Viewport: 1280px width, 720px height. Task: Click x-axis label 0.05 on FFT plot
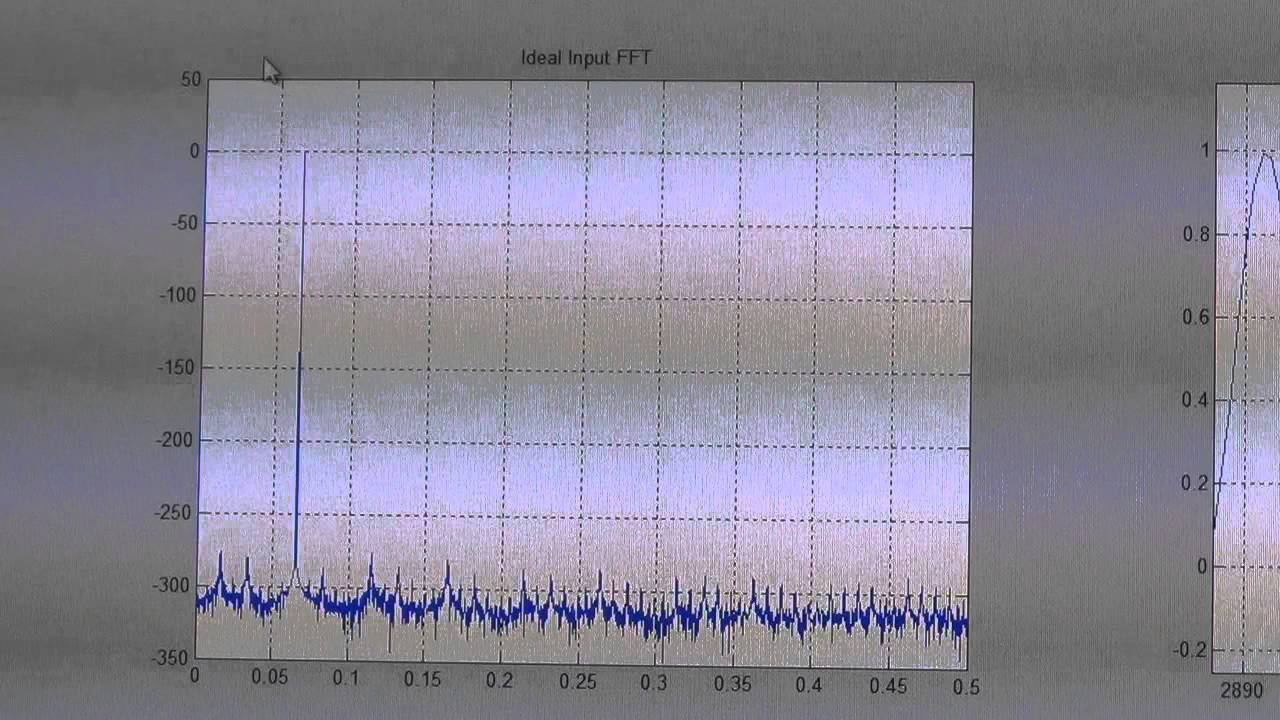tap(270, 677)
